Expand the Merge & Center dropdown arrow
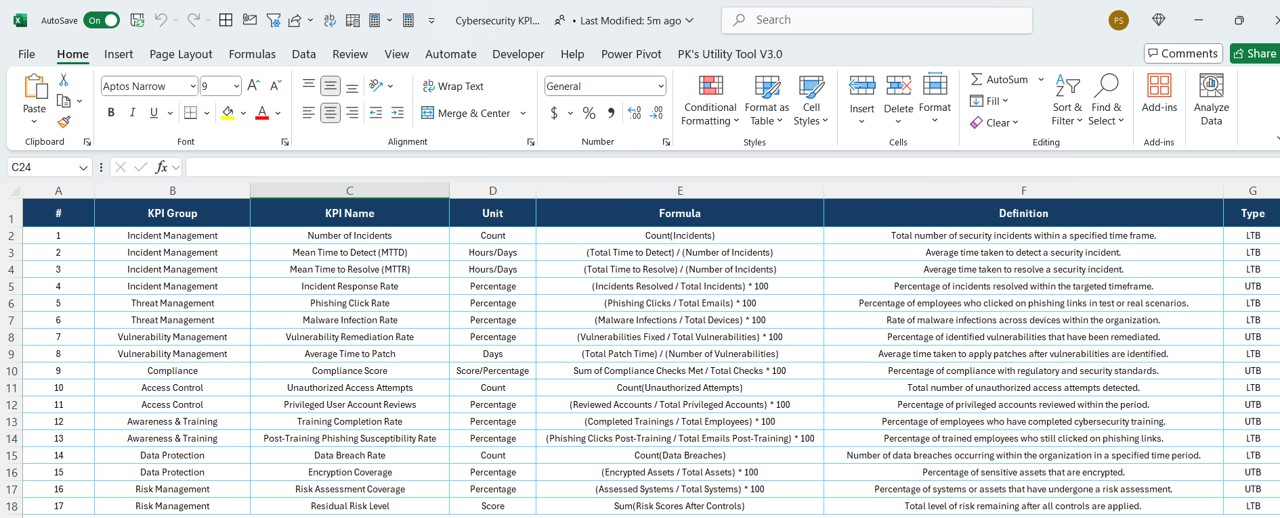 [523, 113]
